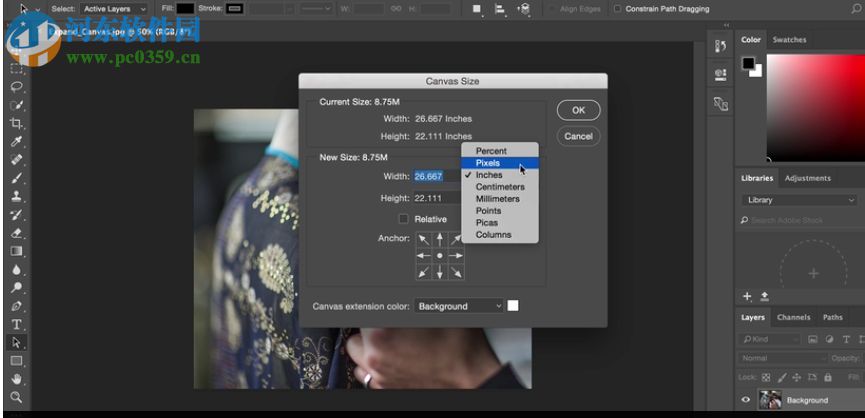Open the path arrangement icon in options bar
Viewport: 865px width, 418px height.
tap(524, 9)
